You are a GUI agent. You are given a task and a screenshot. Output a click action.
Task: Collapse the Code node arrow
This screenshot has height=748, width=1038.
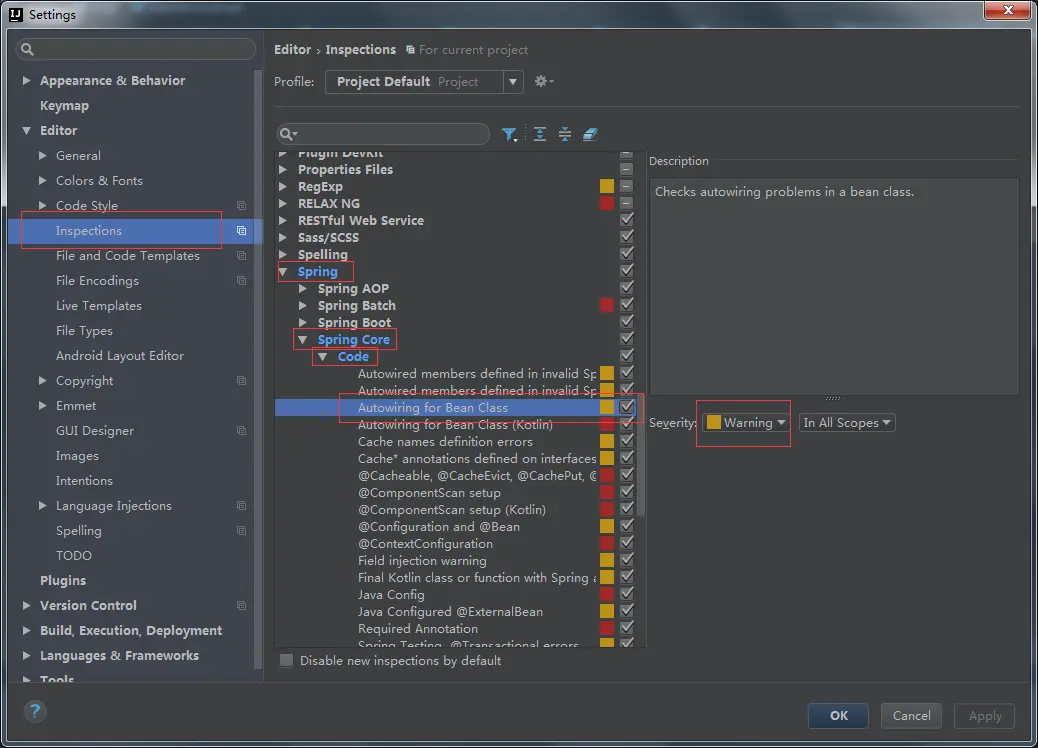click(x=322, y=357)
